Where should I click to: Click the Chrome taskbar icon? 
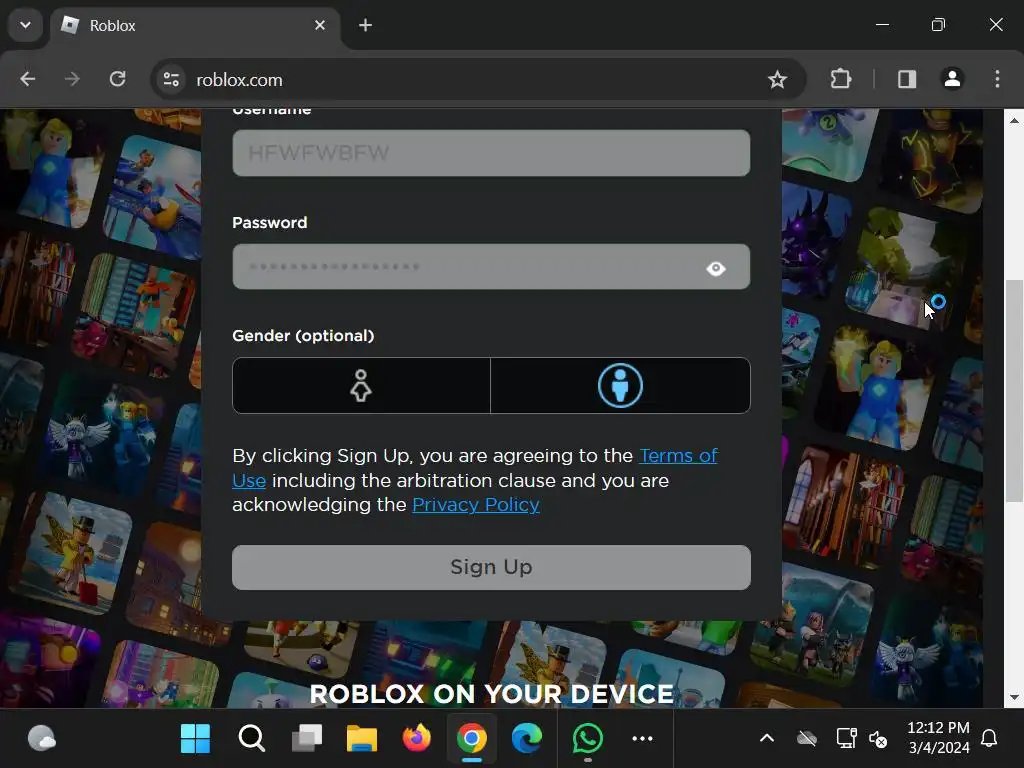[472, 739]
